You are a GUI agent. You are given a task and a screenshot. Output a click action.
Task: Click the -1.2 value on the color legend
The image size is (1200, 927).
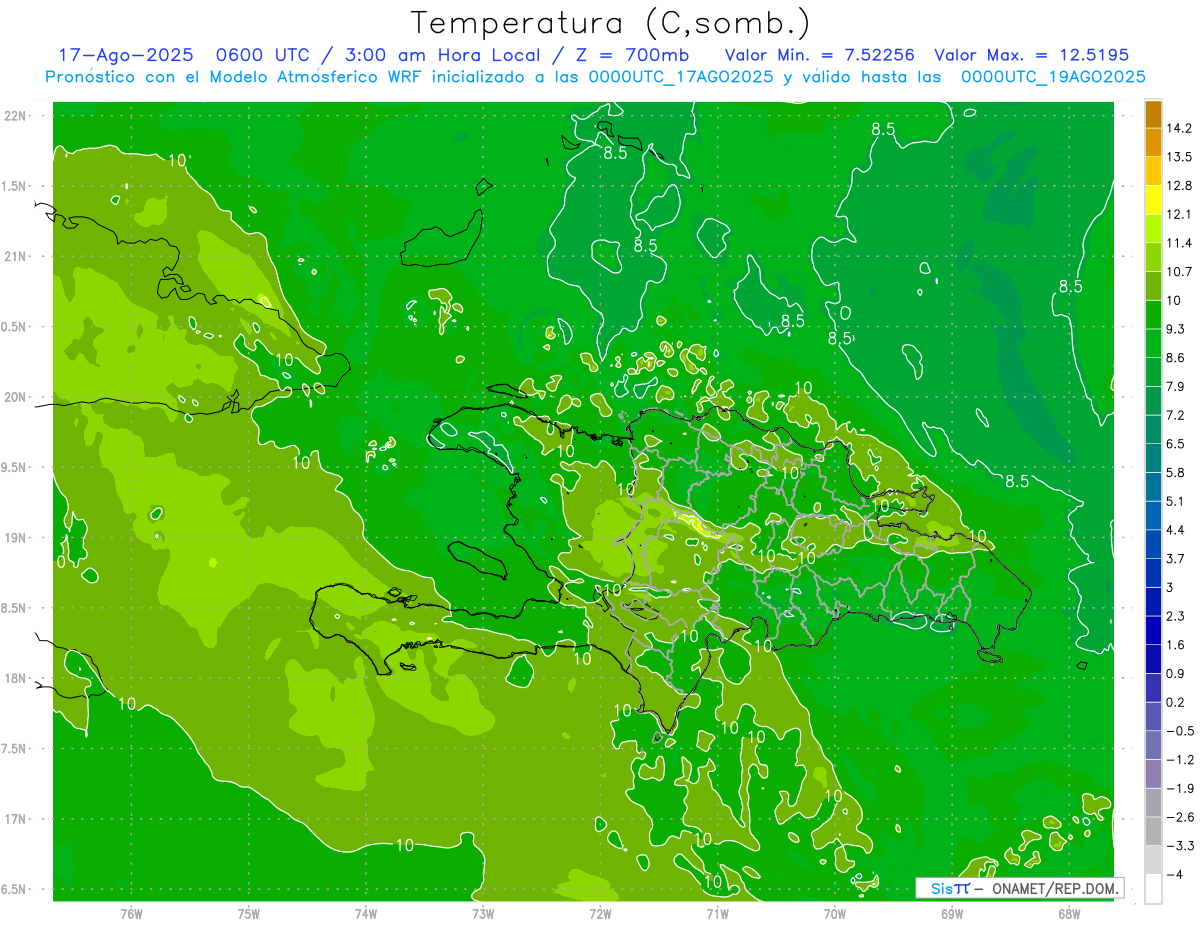(x=1180, y=759)
